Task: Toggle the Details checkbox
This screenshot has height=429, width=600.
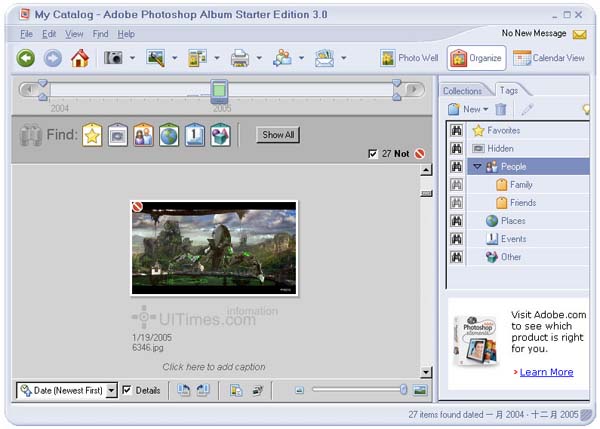Action: point(126,390)
